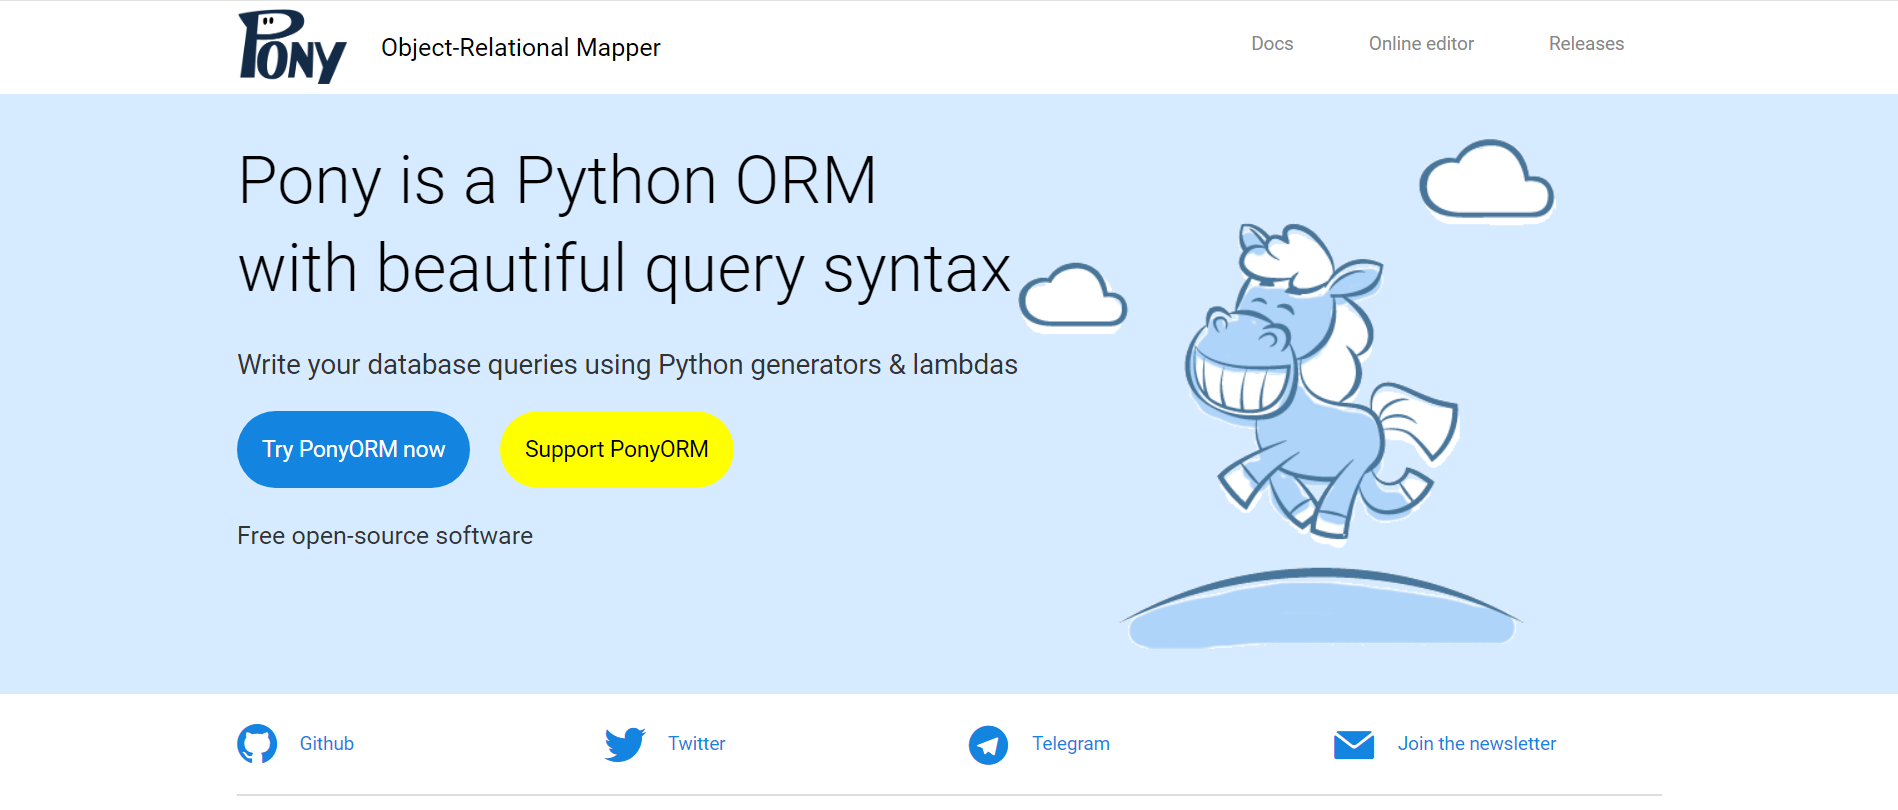Screen dimensions: 1898x810
Task: Click the GitHub octocat icon
Action: 257,744
